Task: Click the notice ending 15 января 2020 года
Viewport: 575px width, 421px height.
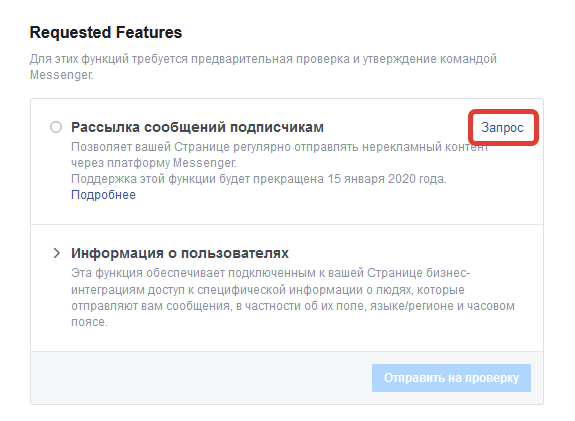Action: point(259,179)
